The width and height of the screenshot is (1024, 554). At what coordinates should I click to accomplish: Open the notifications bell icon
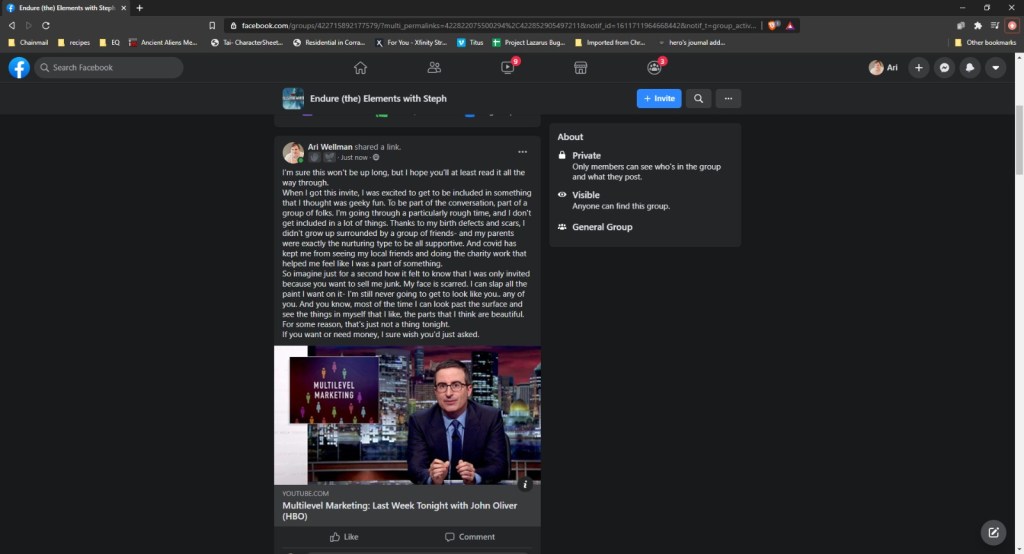point(969,68)
